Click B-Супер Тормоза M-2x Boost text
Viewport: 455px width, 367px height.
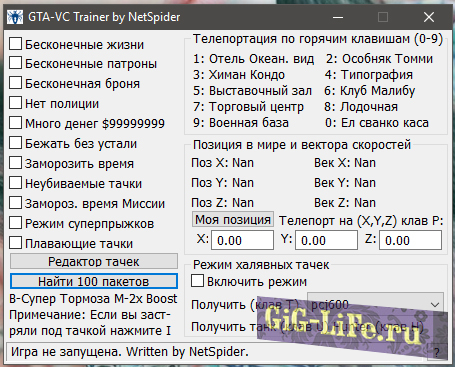tap(93, 299)
